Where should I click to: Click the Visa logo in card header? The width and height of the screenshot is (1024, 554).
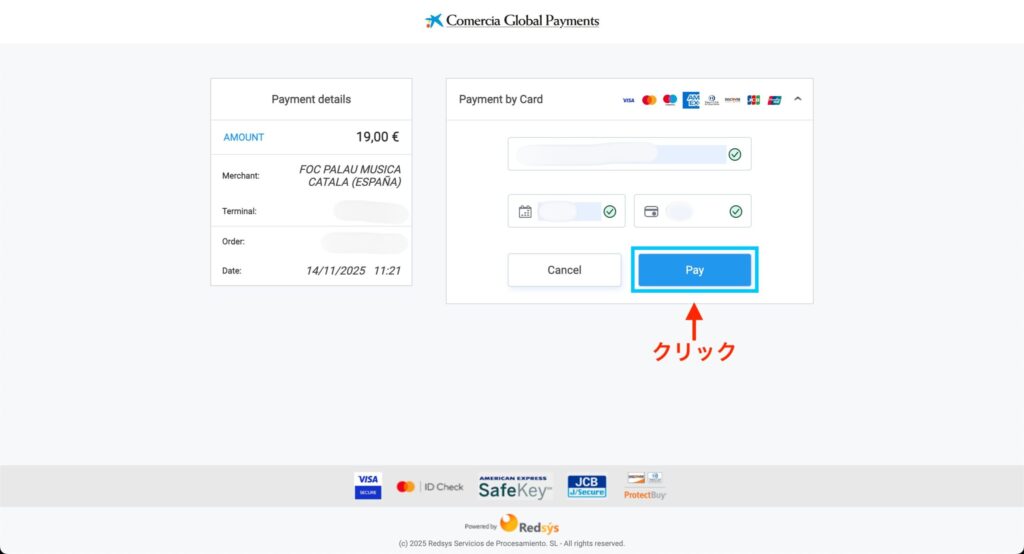pos(628,100)
